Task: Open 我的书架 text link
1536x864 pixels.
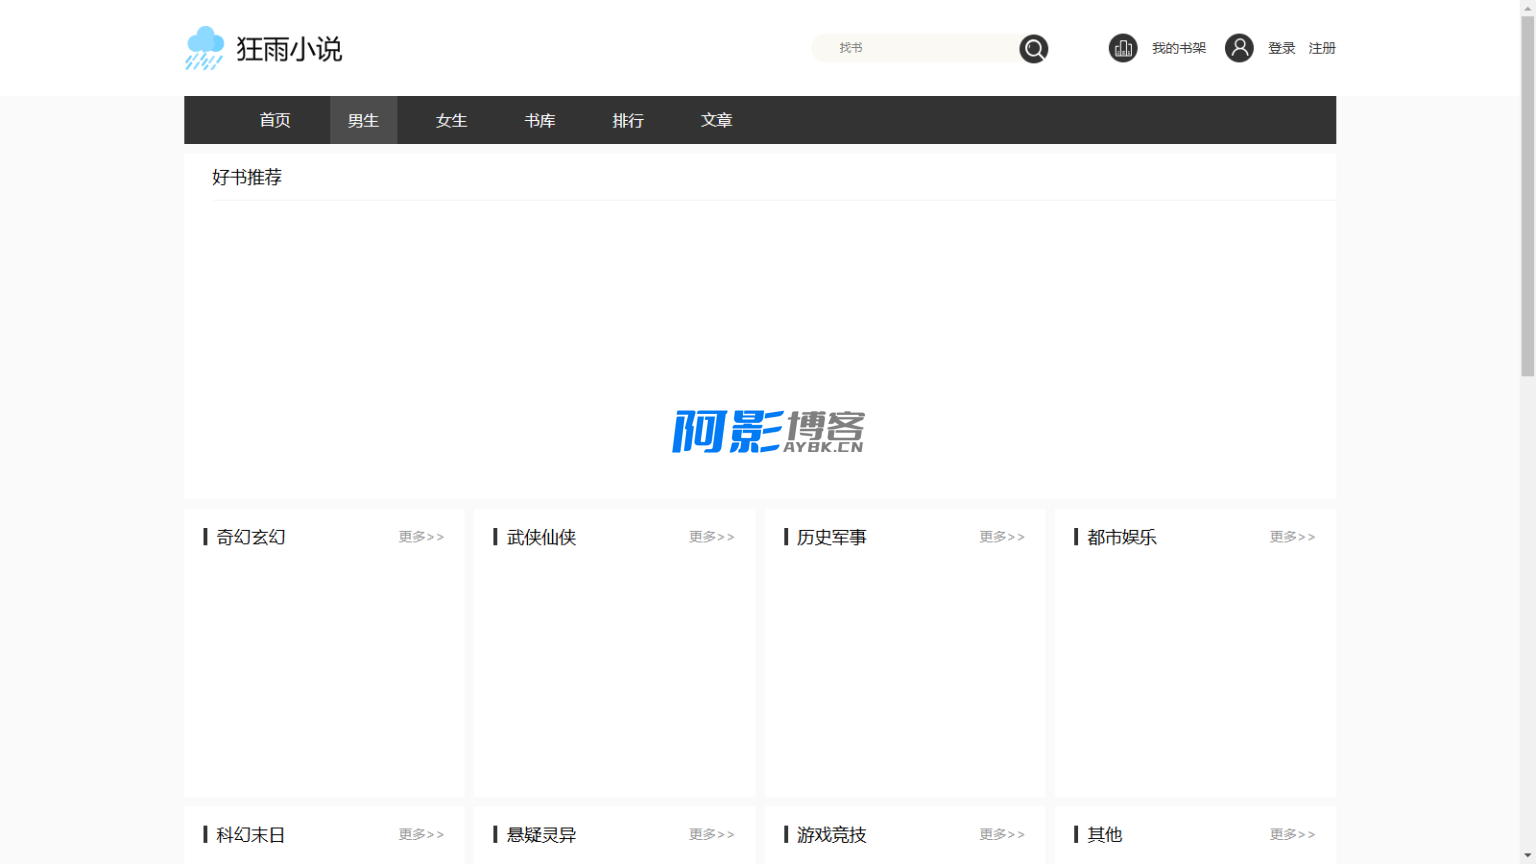Action: point(1178,48)
